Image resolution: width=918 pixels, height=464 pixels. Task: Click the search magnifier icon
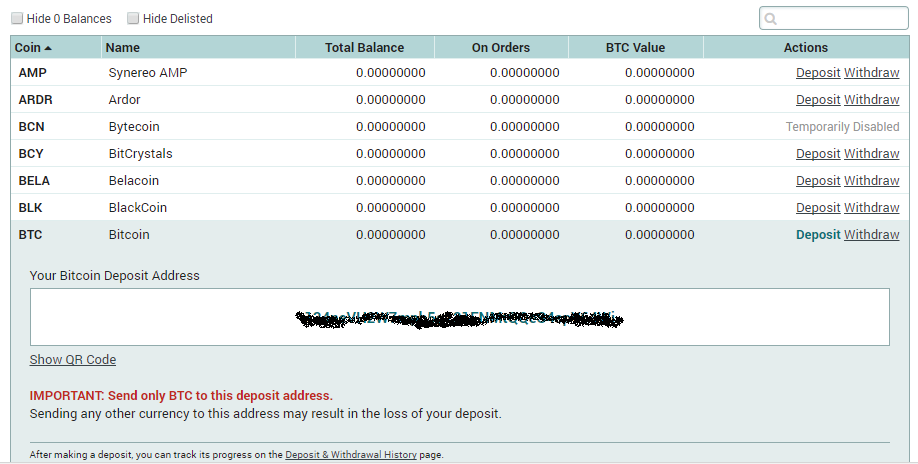pyautogui.click(x=772, y=19)
